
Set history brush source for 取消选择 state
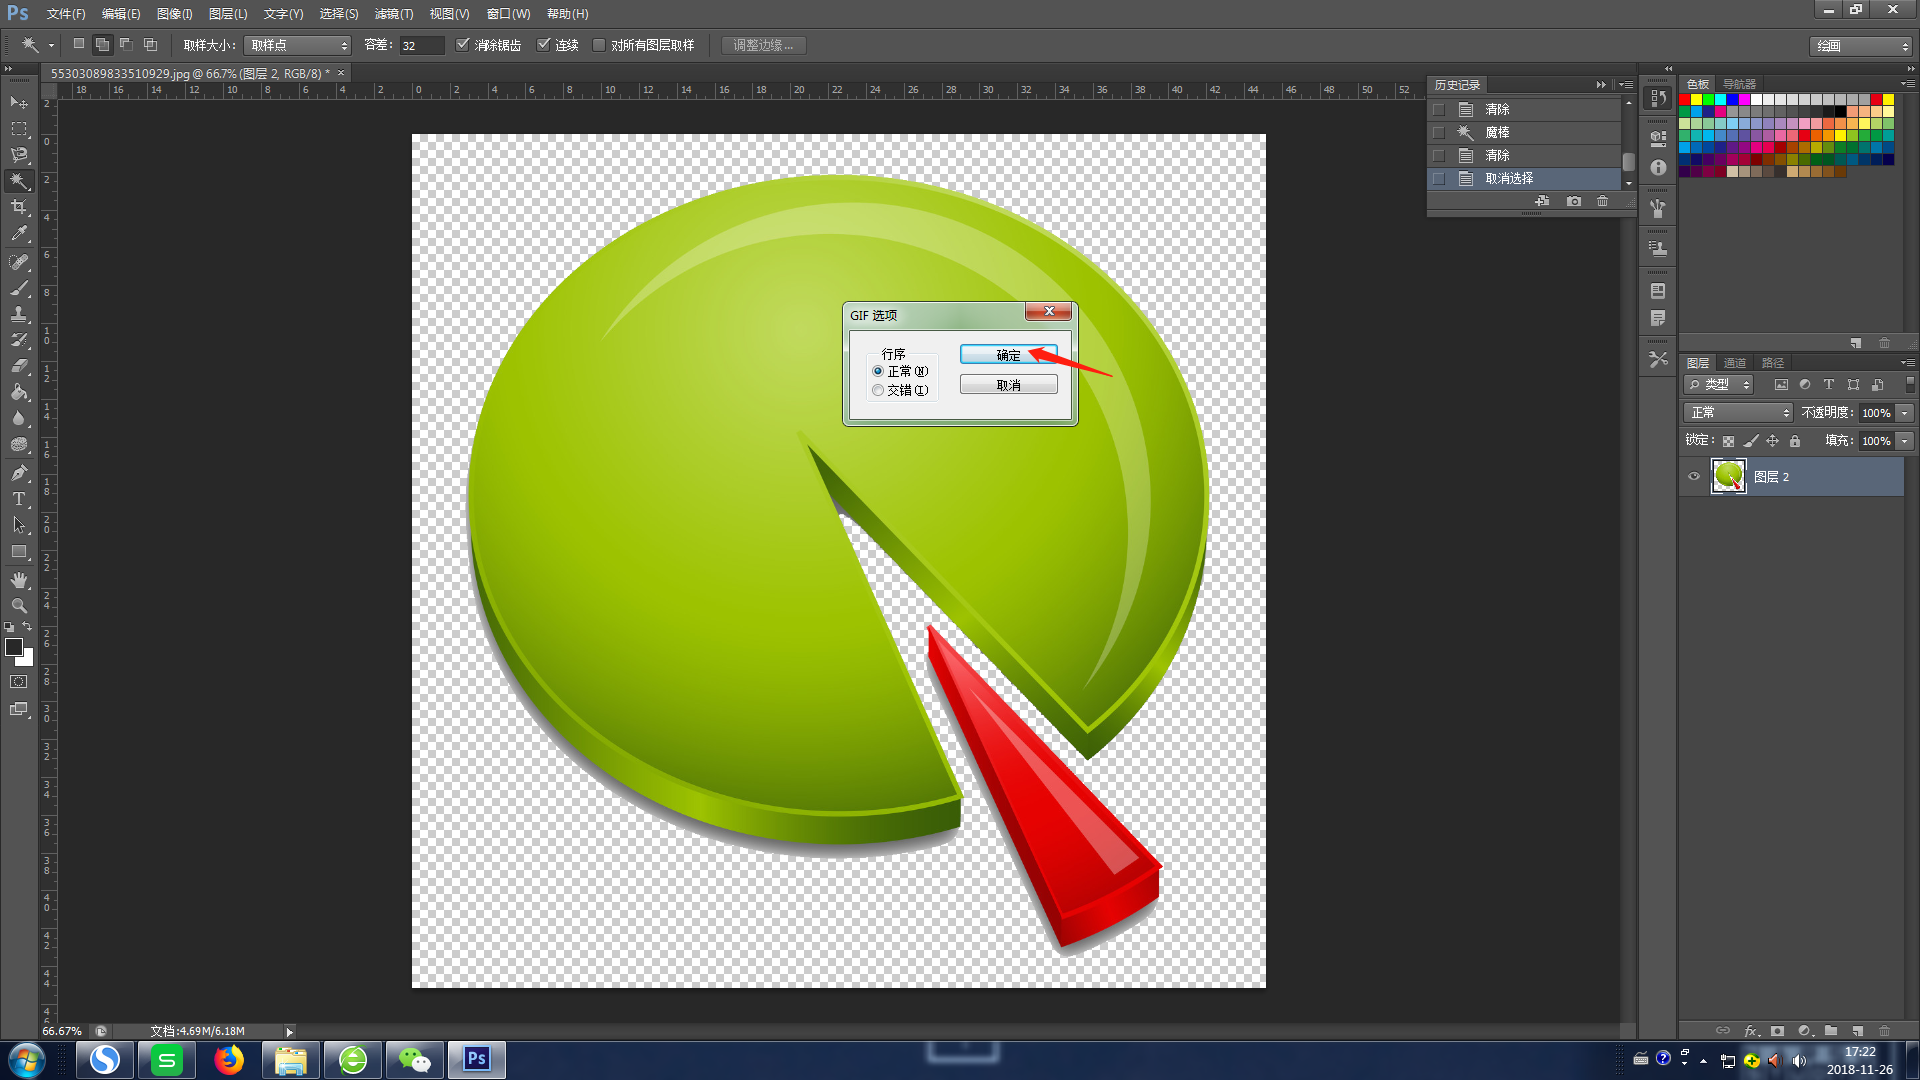1439,178
